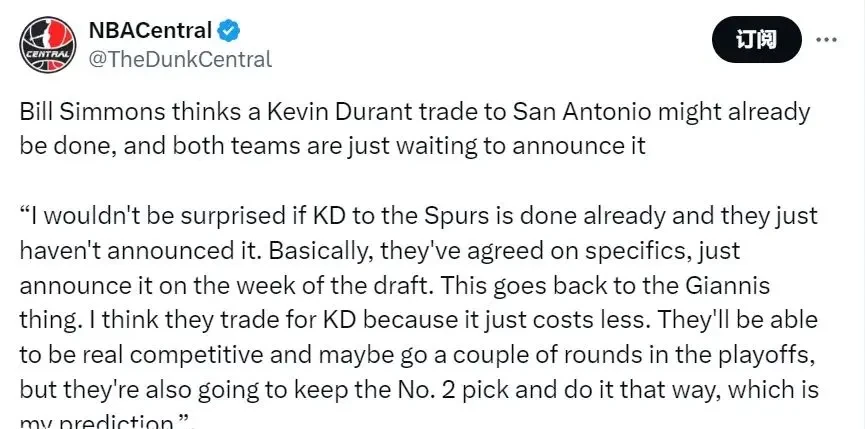865x429 pixels.
Task: Open the three-dot more options menu
Action: pyautogui.click(x=826, y=40)
